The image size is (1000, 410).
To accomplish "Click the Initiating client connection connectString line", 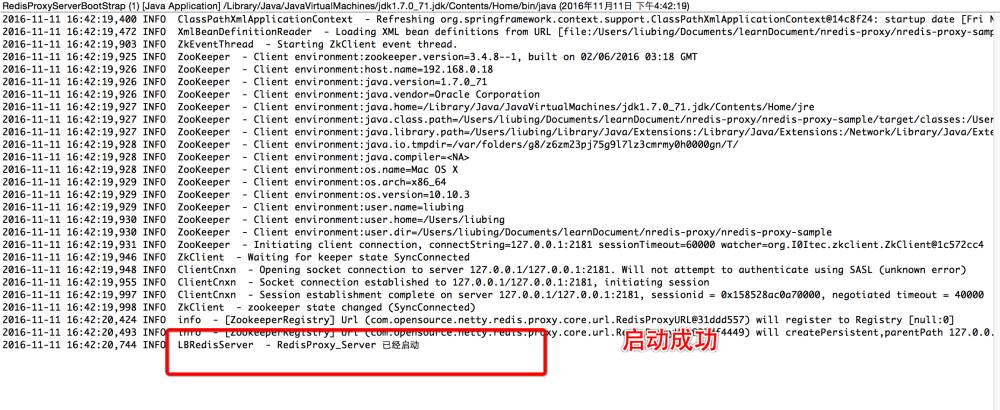I will click(x=493, y=244).
